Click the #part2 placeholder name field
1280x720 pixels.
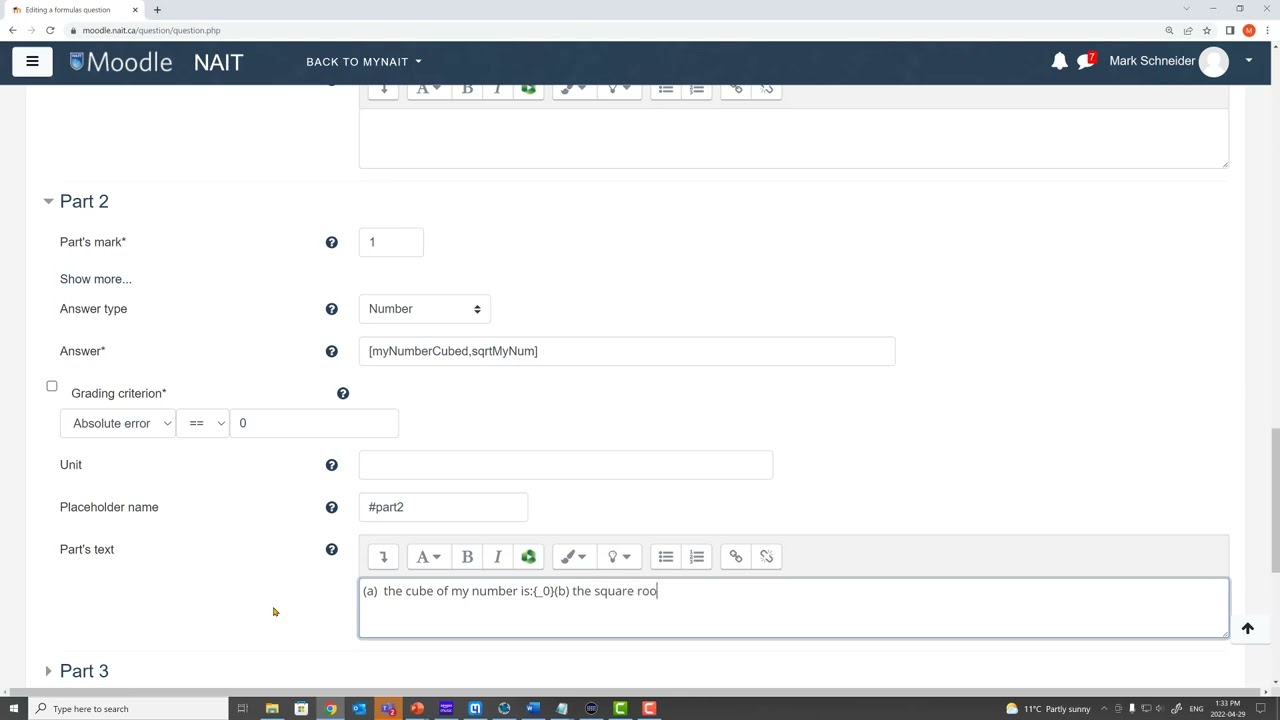coord(443,507)
